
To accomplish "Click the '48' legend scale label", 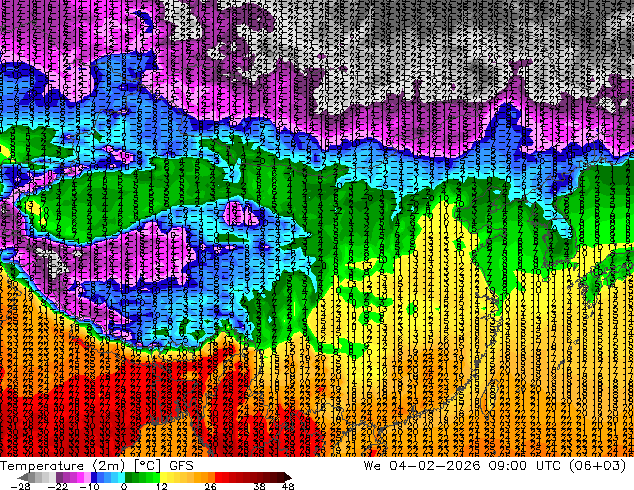I will click(288, 486).
